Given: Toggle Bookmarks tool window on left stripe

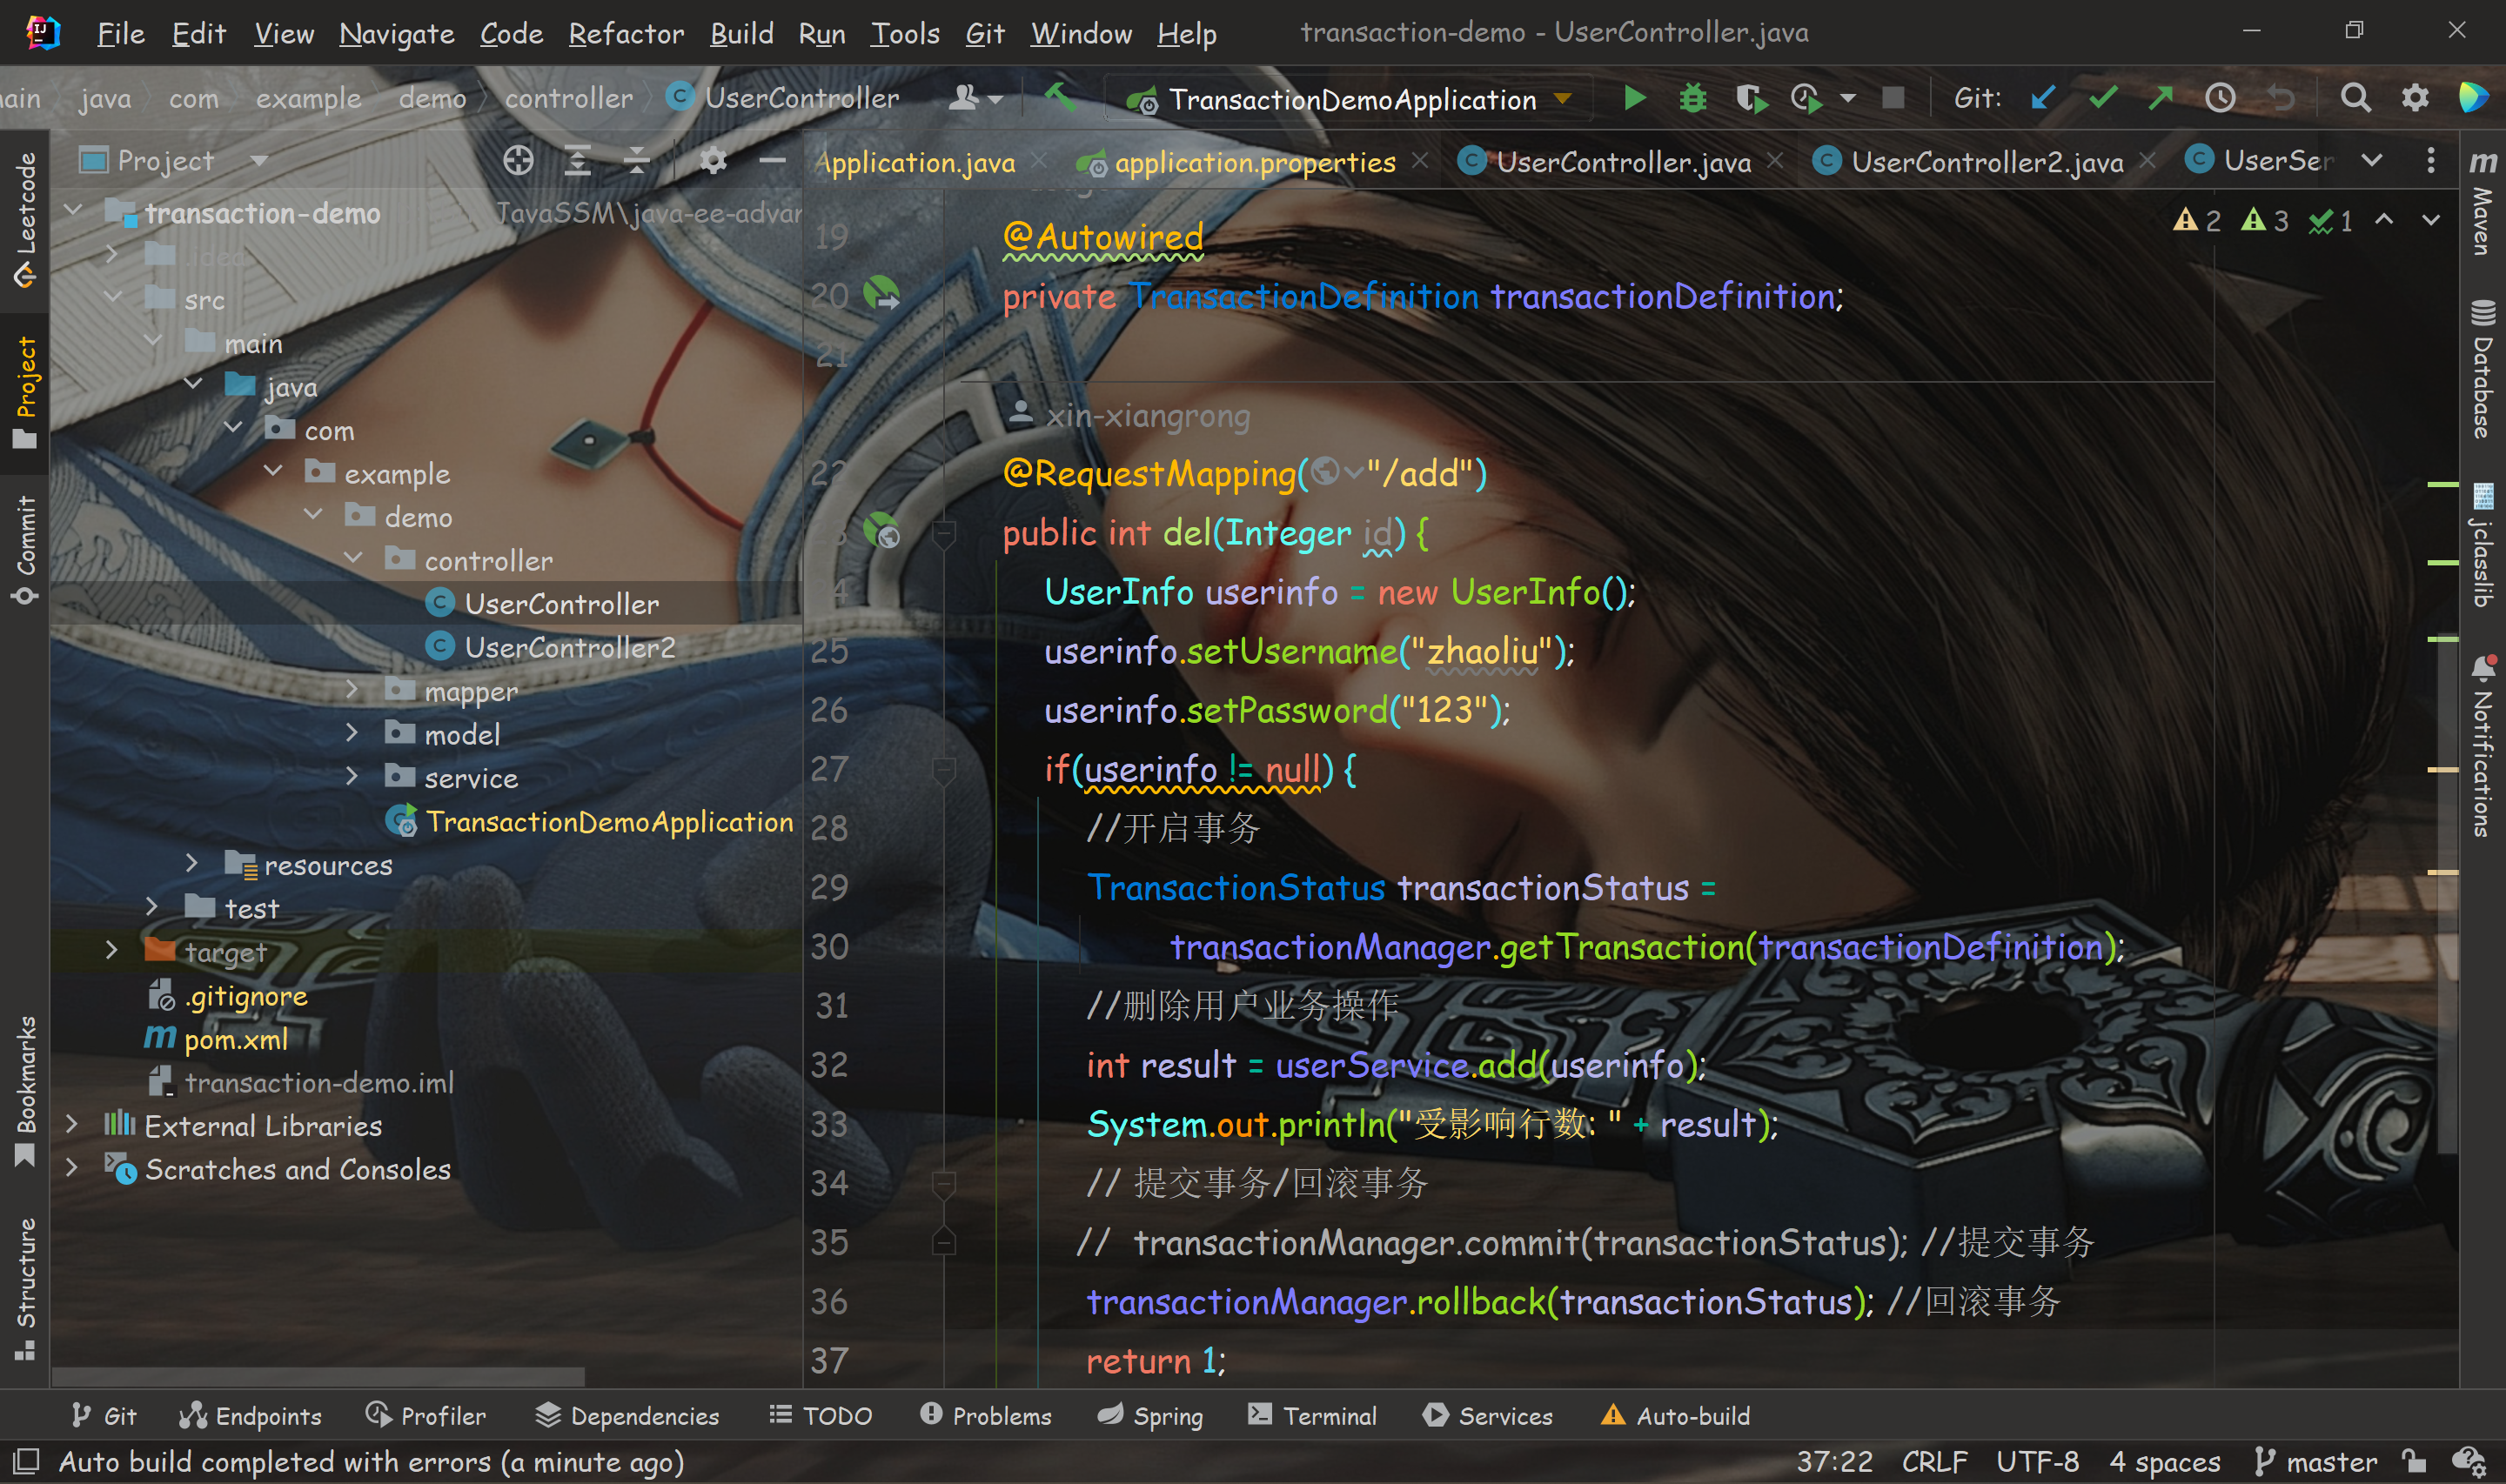Looking at the screenshot, I should point(26,1092).
